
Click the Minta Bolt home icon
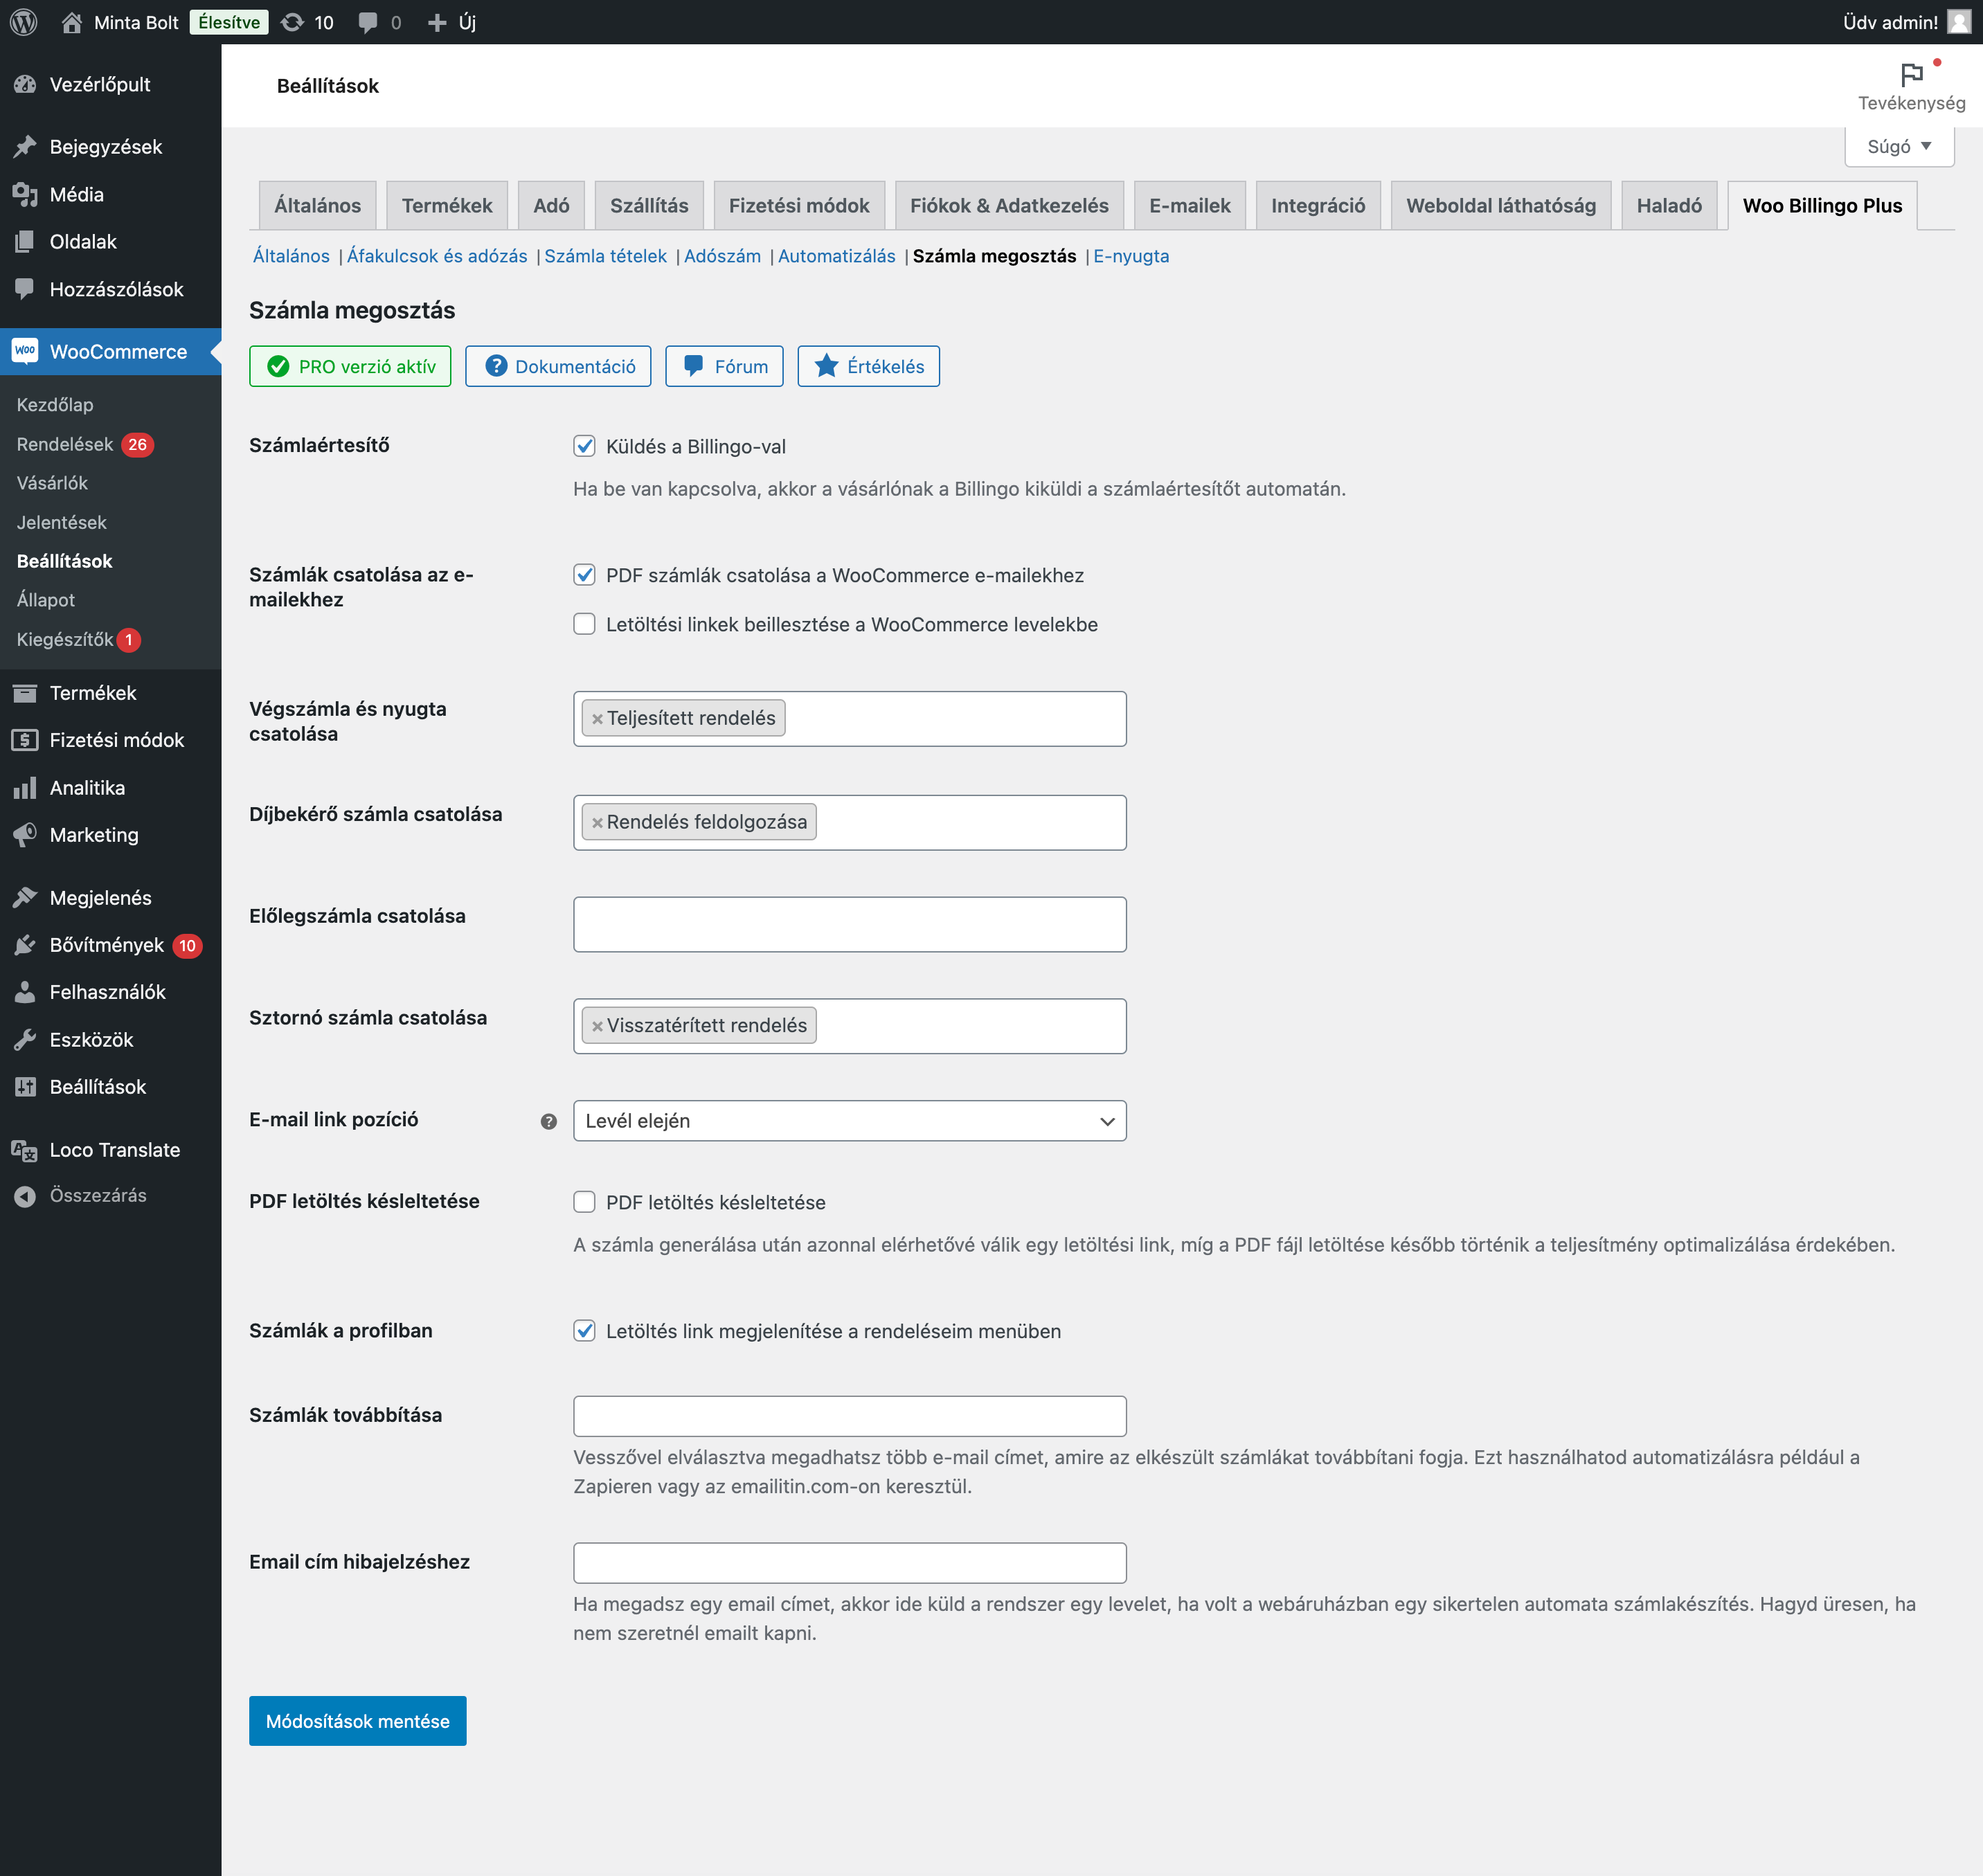[x=71, y=22]
